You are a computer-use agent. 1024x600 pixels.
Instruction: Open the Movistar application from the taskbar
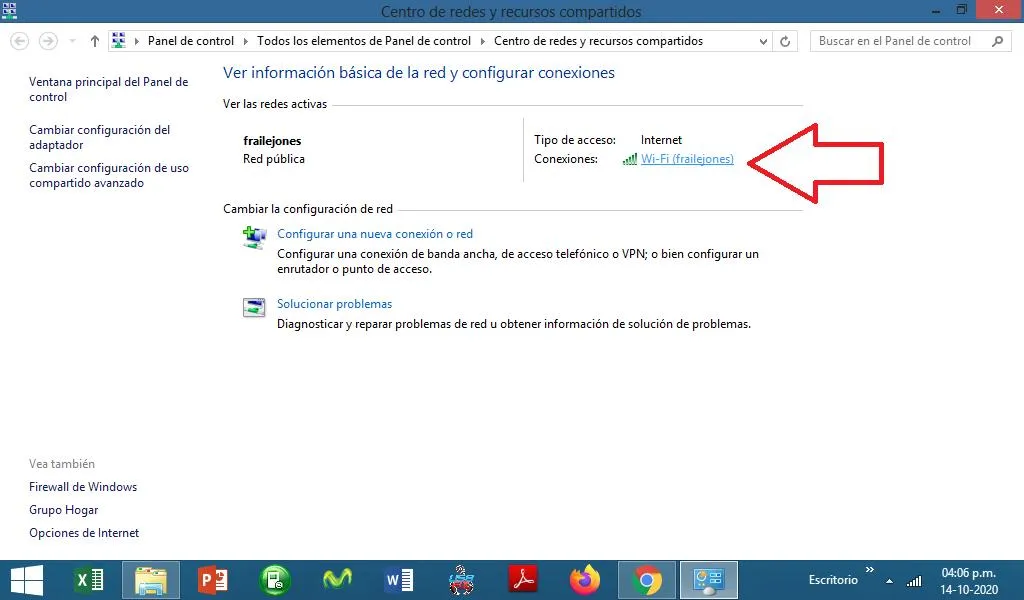coord(336,580)
